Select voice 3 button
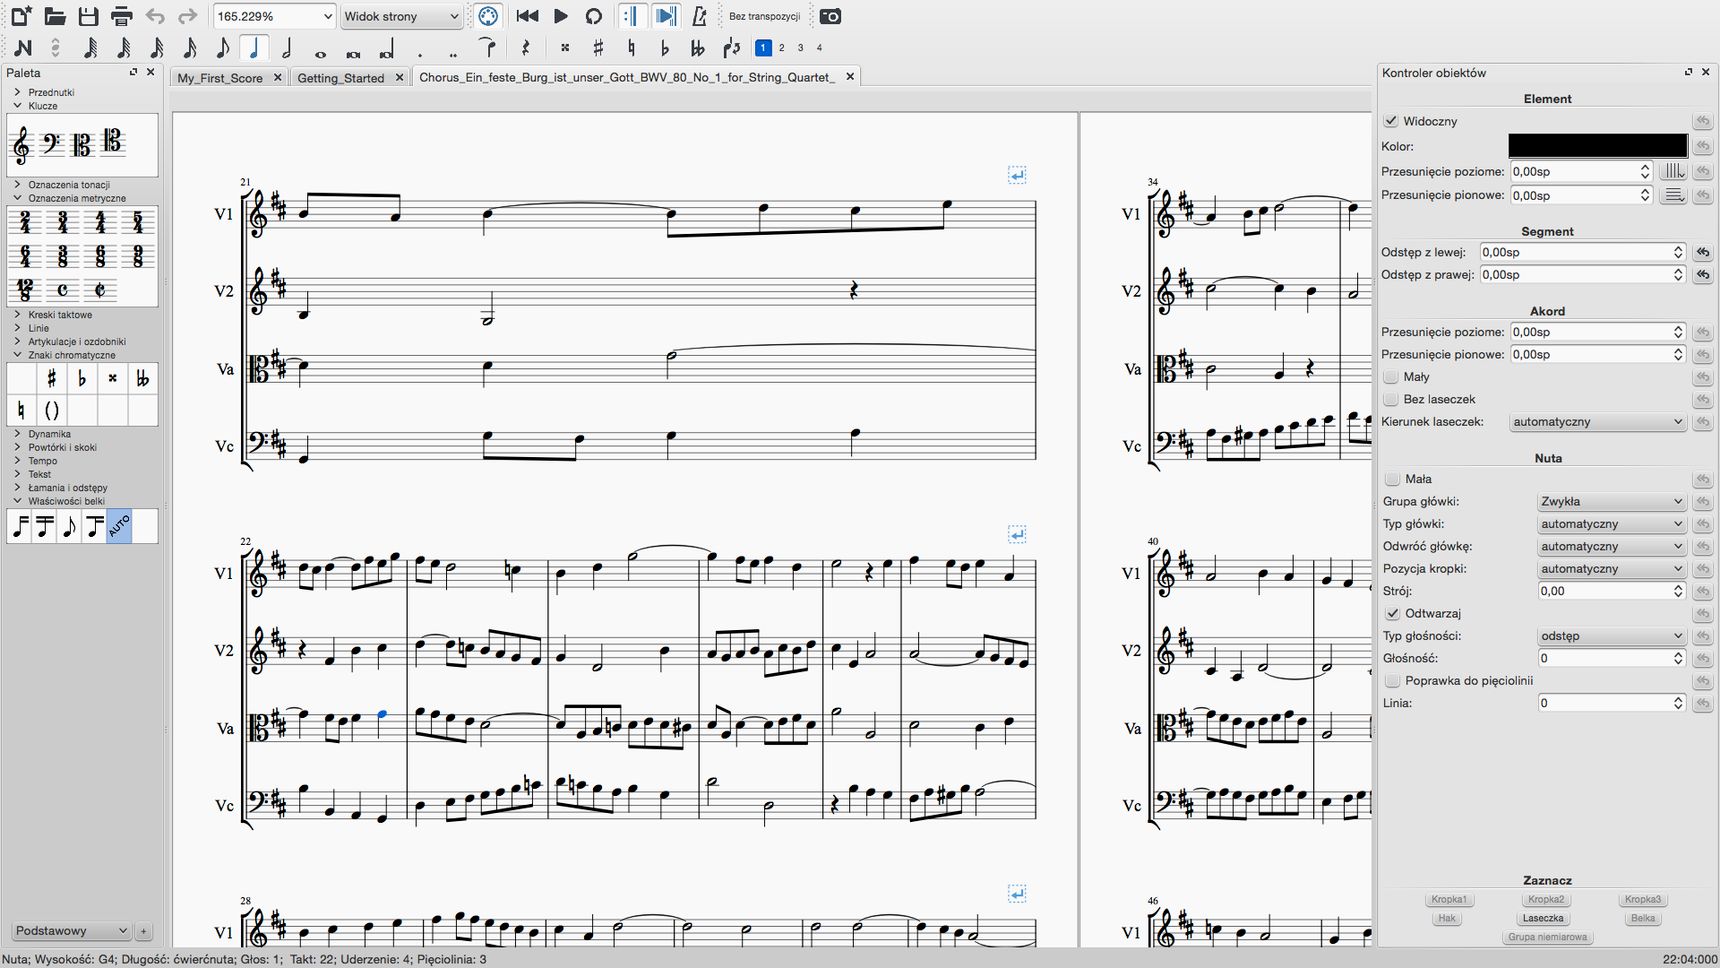Viewport: 1720px width, 968px height. point(800,47)
